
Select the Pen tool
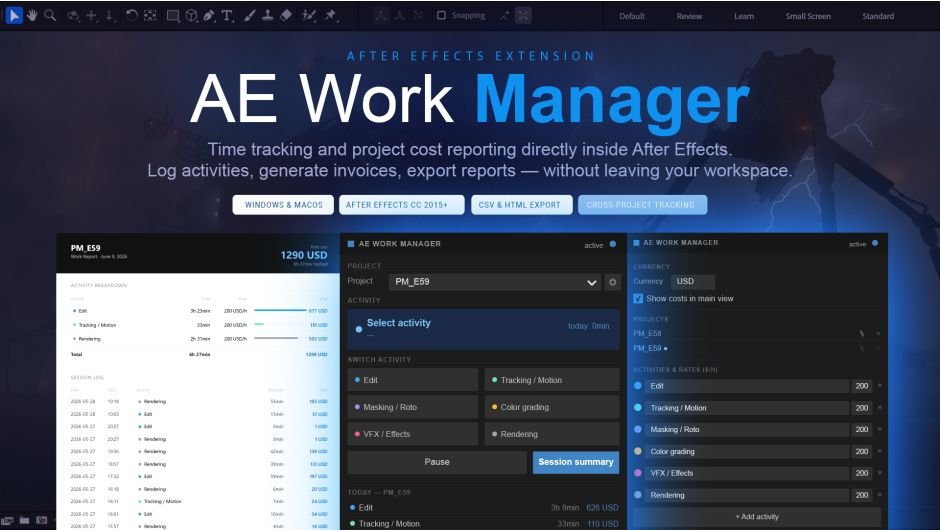[x=209, y=16]
